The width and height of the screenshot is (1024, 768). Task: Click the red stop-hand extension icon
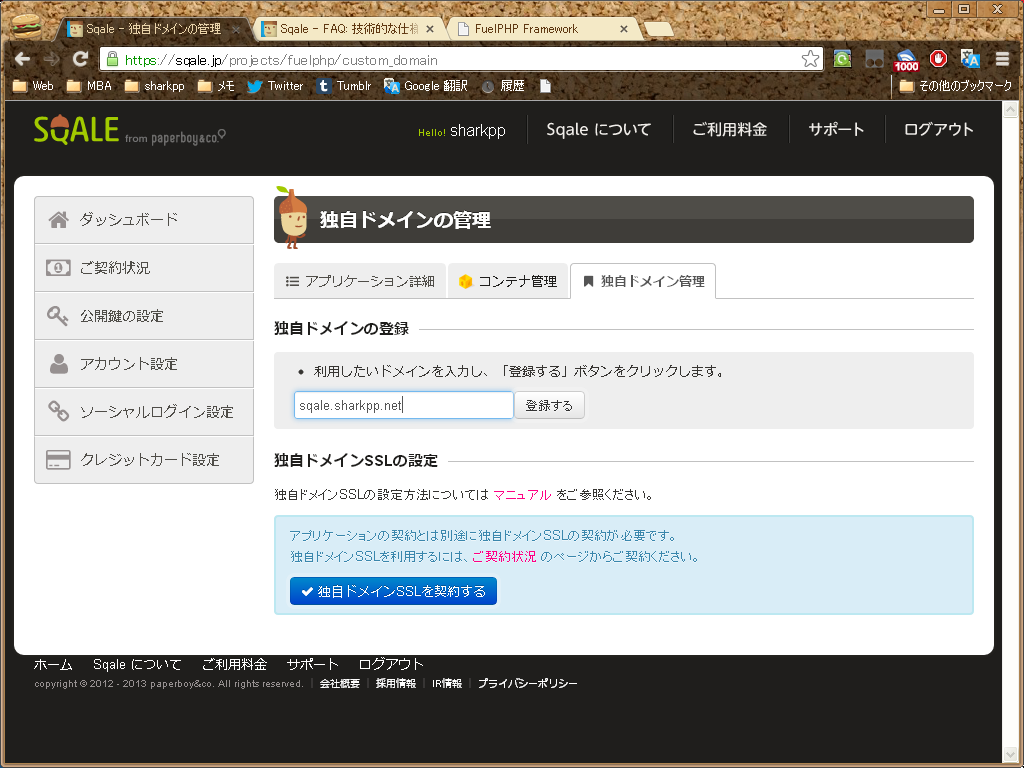(x=938, y=59)
